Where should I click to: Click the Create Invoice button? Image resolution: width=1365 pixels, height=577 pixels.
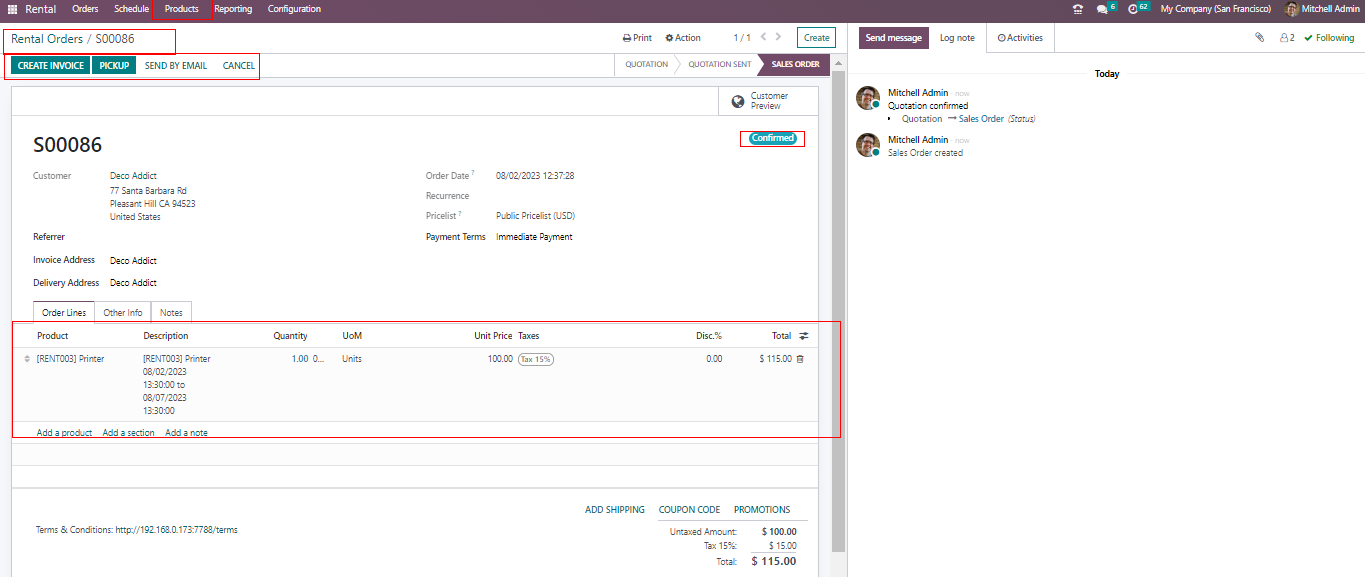(x=51, y=66)
